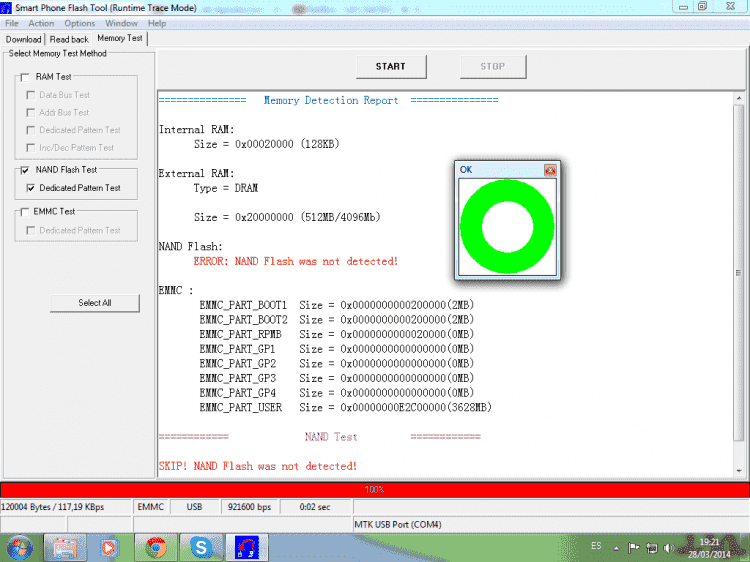Launch the media player taskbar icon
Screen dimensions: 750x562
pyautogui.click(x=109, y=548)
